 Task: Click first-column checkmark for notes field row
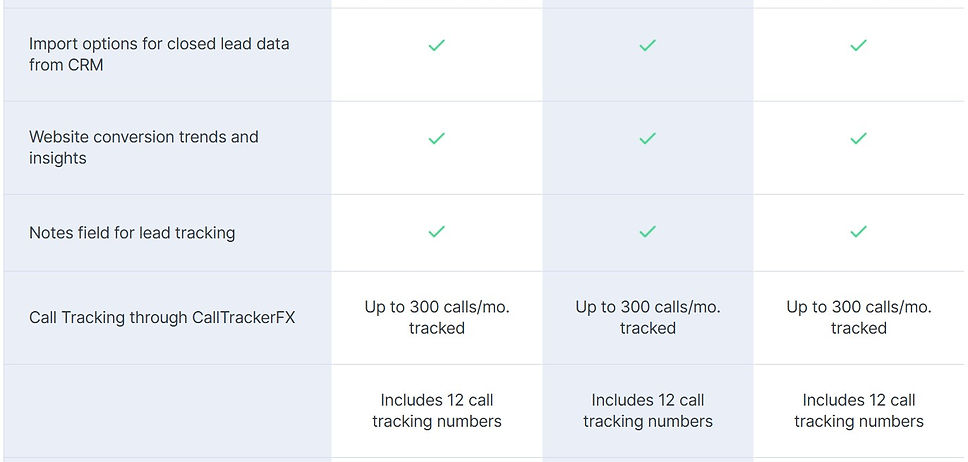coord(436,232)
